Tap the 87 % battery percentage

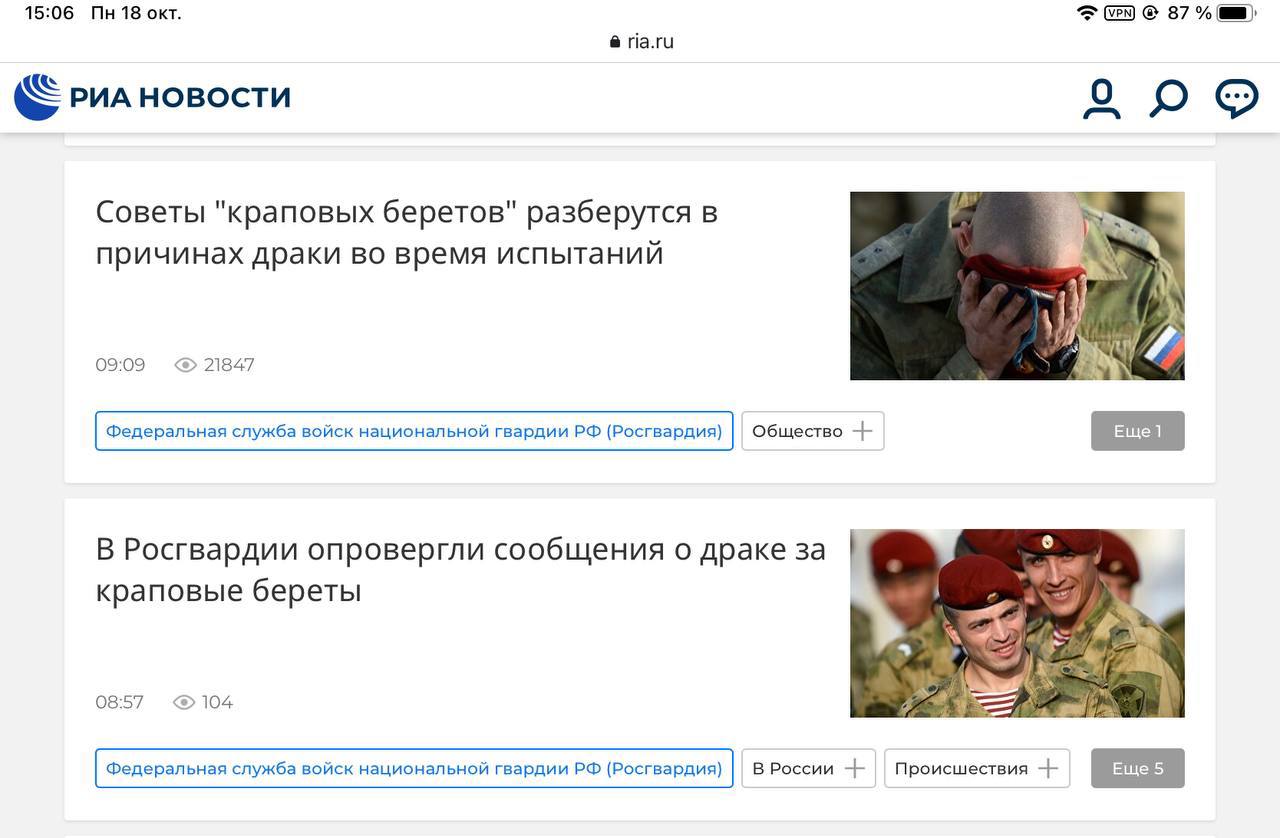(1189, 13)
